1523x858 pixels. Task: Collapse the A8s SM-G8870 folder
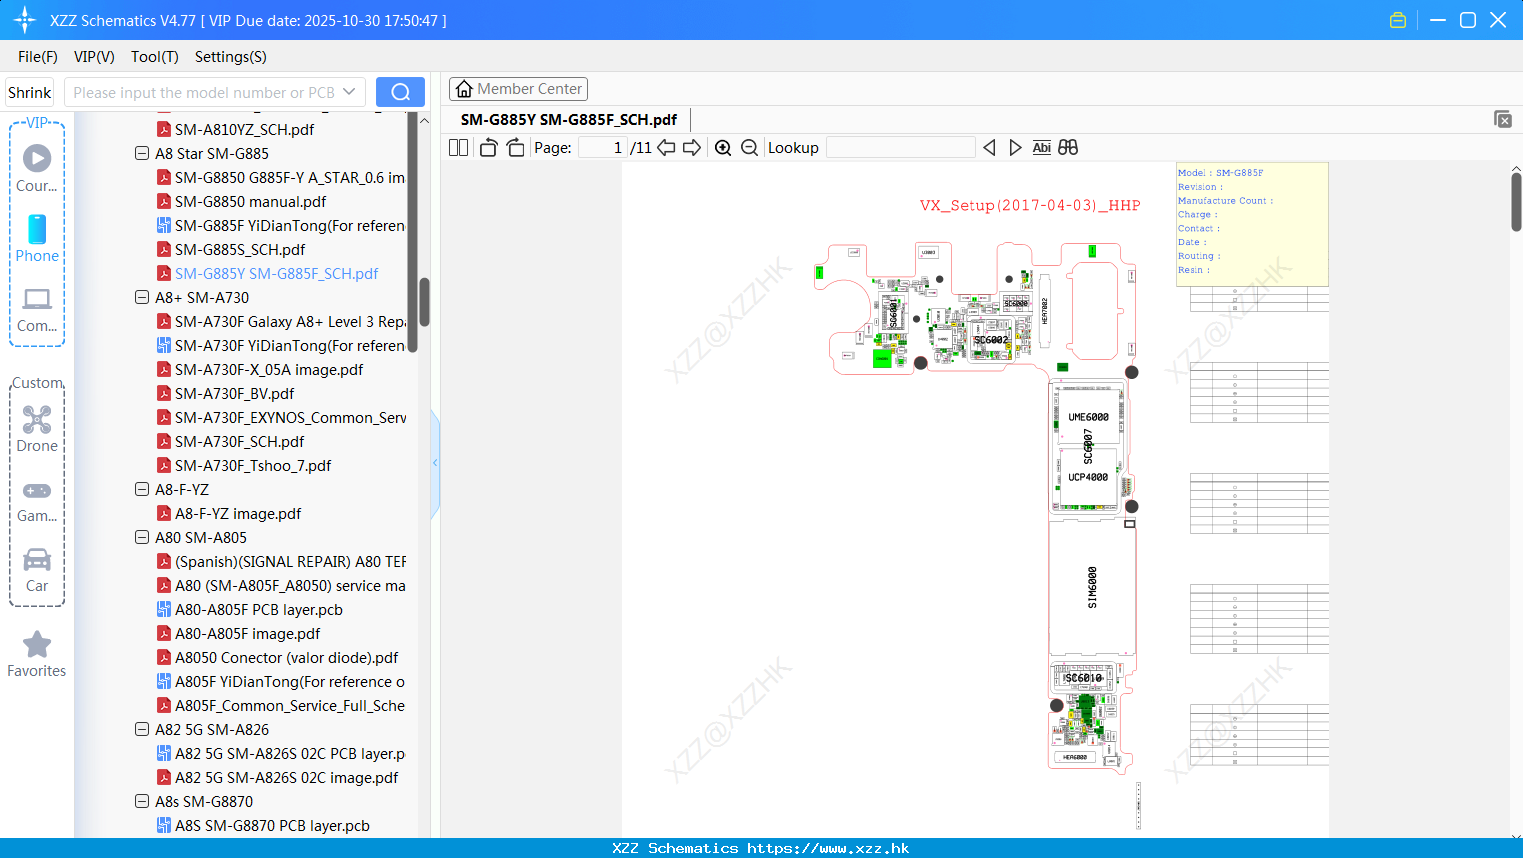(x=142, y=802)
